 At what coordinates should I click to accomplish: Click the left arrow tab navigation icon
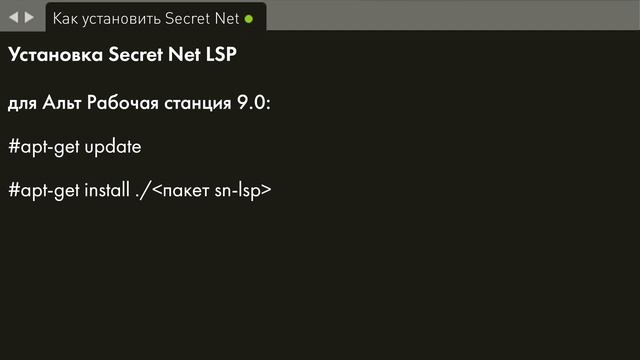click(x=13, y=17)
